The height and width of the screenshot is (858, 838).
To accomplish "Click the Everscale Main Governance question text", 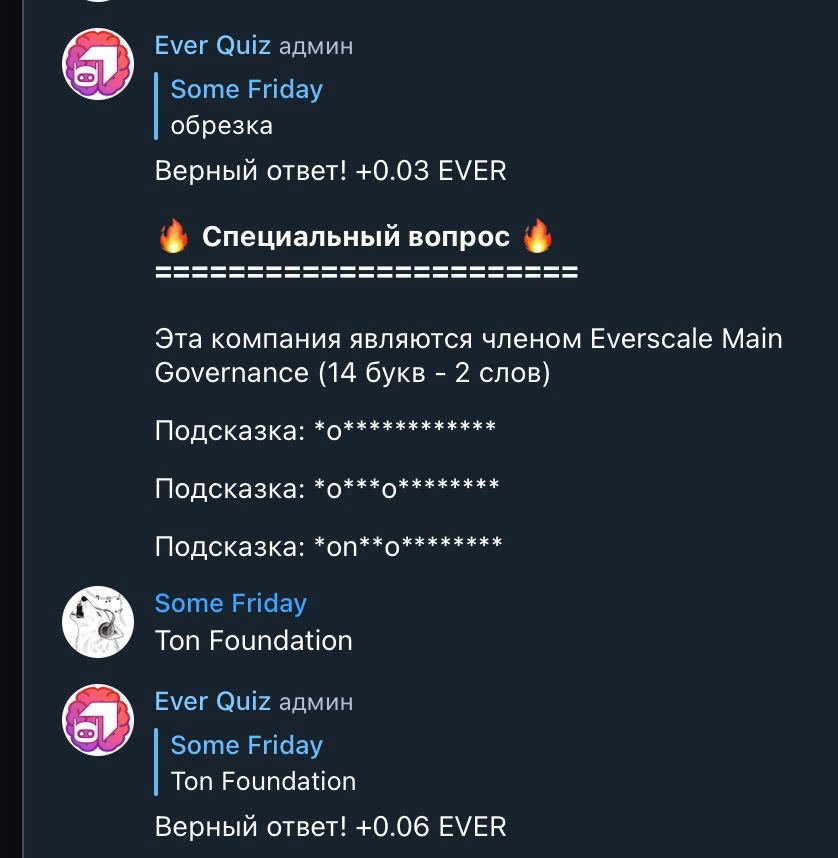I will [468, 356].
